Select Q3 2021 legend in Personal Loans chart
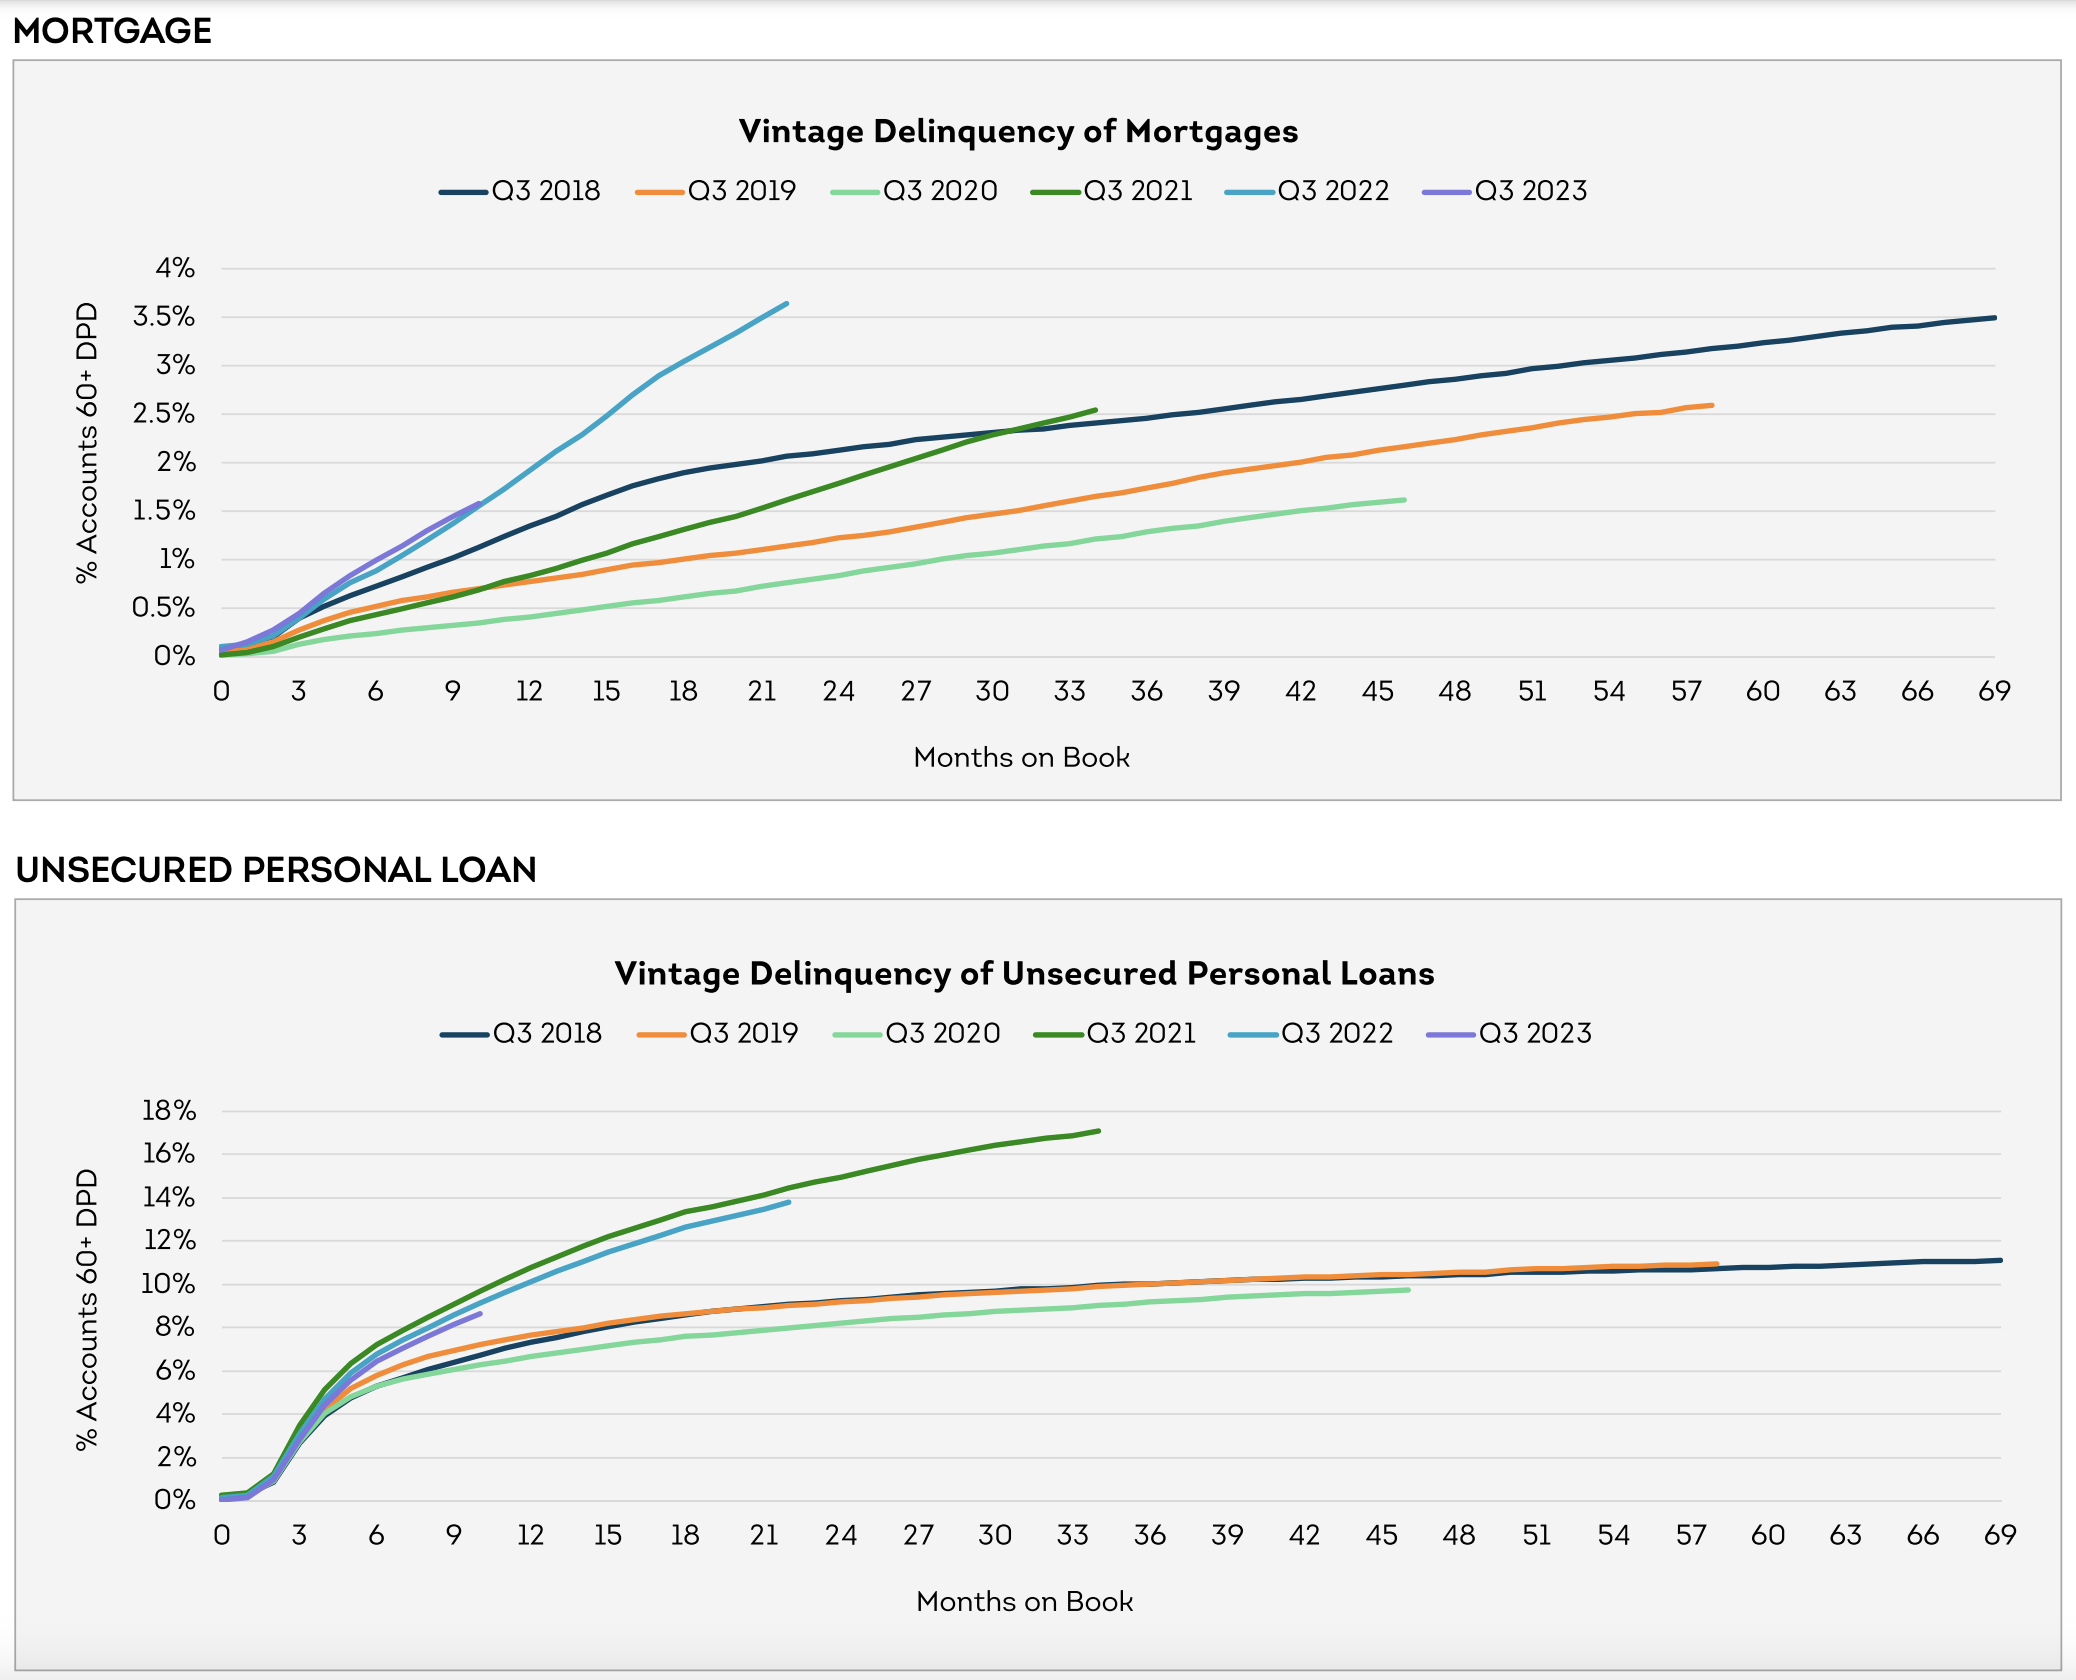The height and width of the screenshot is (1680, 2076). 1140,1033
